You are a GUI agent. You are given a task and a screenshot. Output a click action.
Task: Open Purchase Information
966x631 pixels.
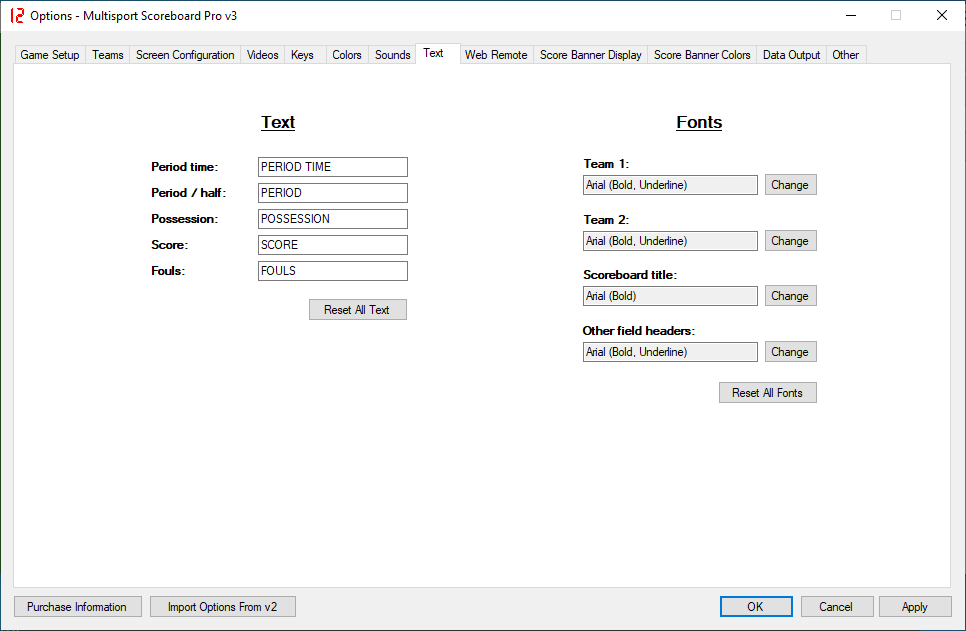pyautogui.click(x=77, y=607)
